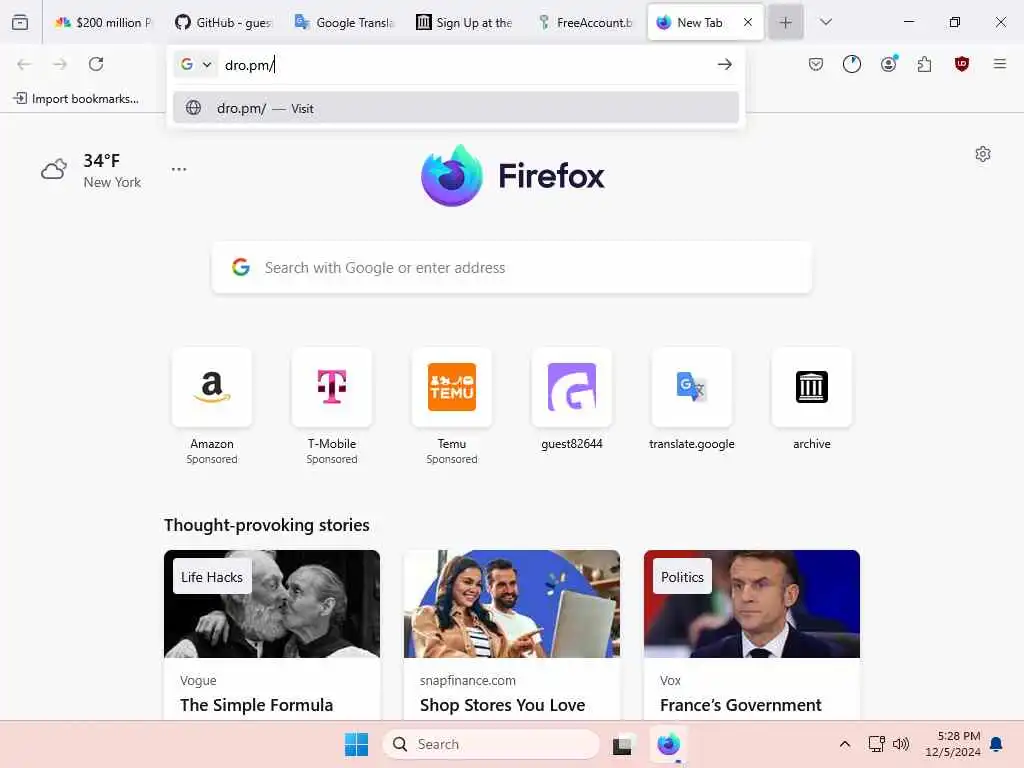This screenshot has height=768, width=1024.
Task: Switch to the Sign Up at the tab
Action: [x=464, y=22]
